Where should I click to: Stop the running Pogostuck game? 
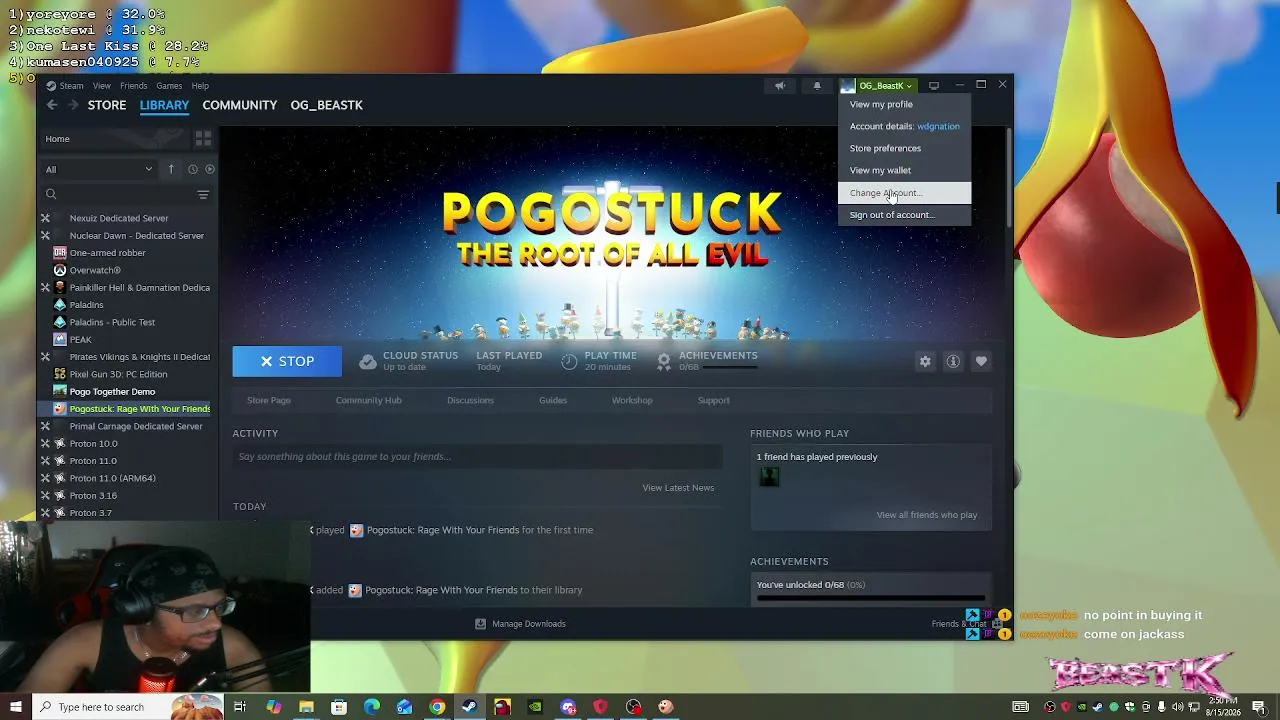[287, 361]
